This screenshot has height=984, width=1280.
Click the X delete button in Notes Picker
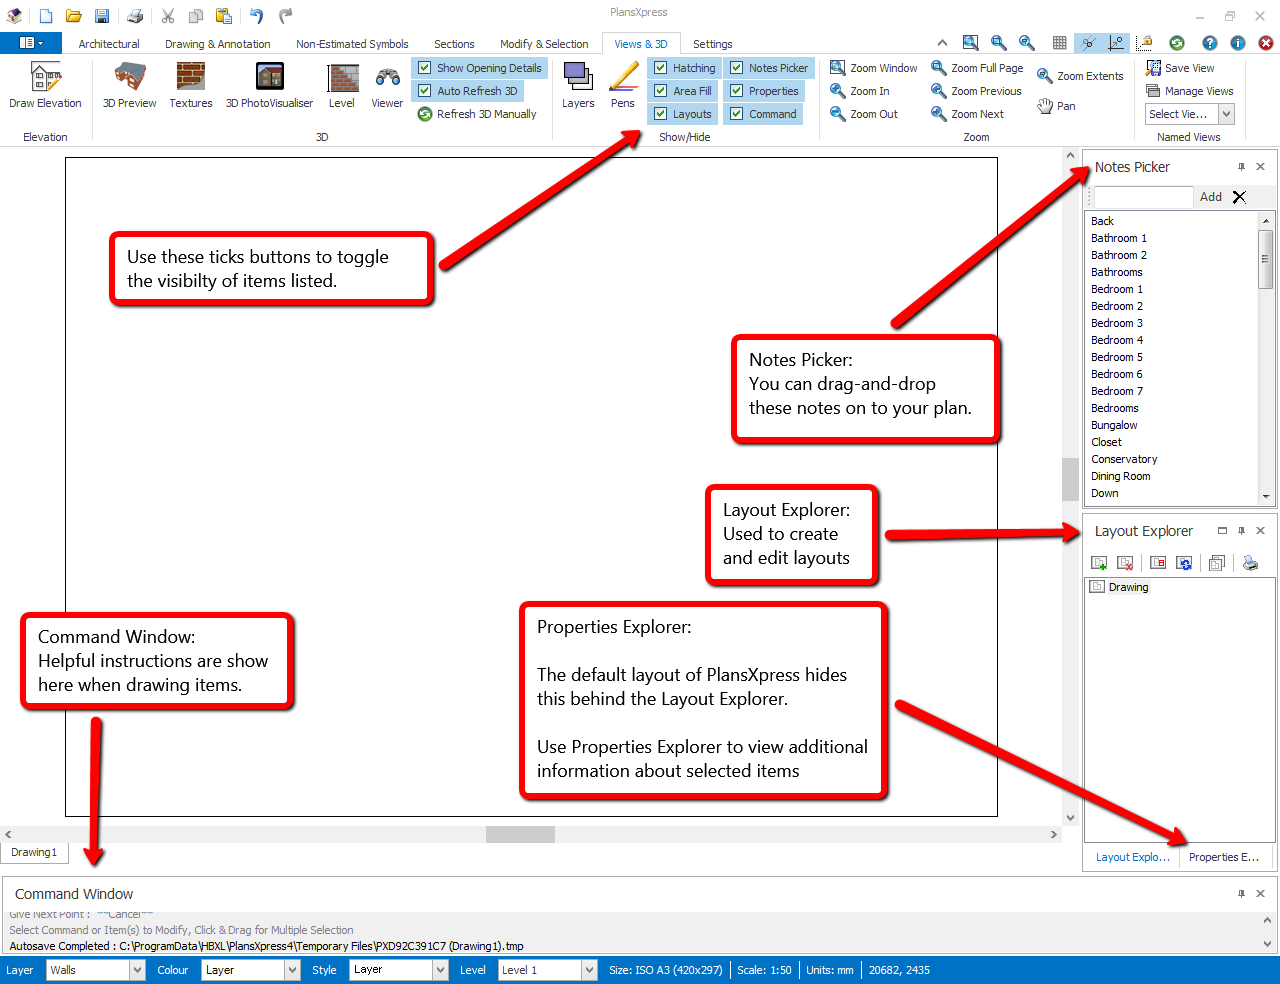click(1239, 197)
